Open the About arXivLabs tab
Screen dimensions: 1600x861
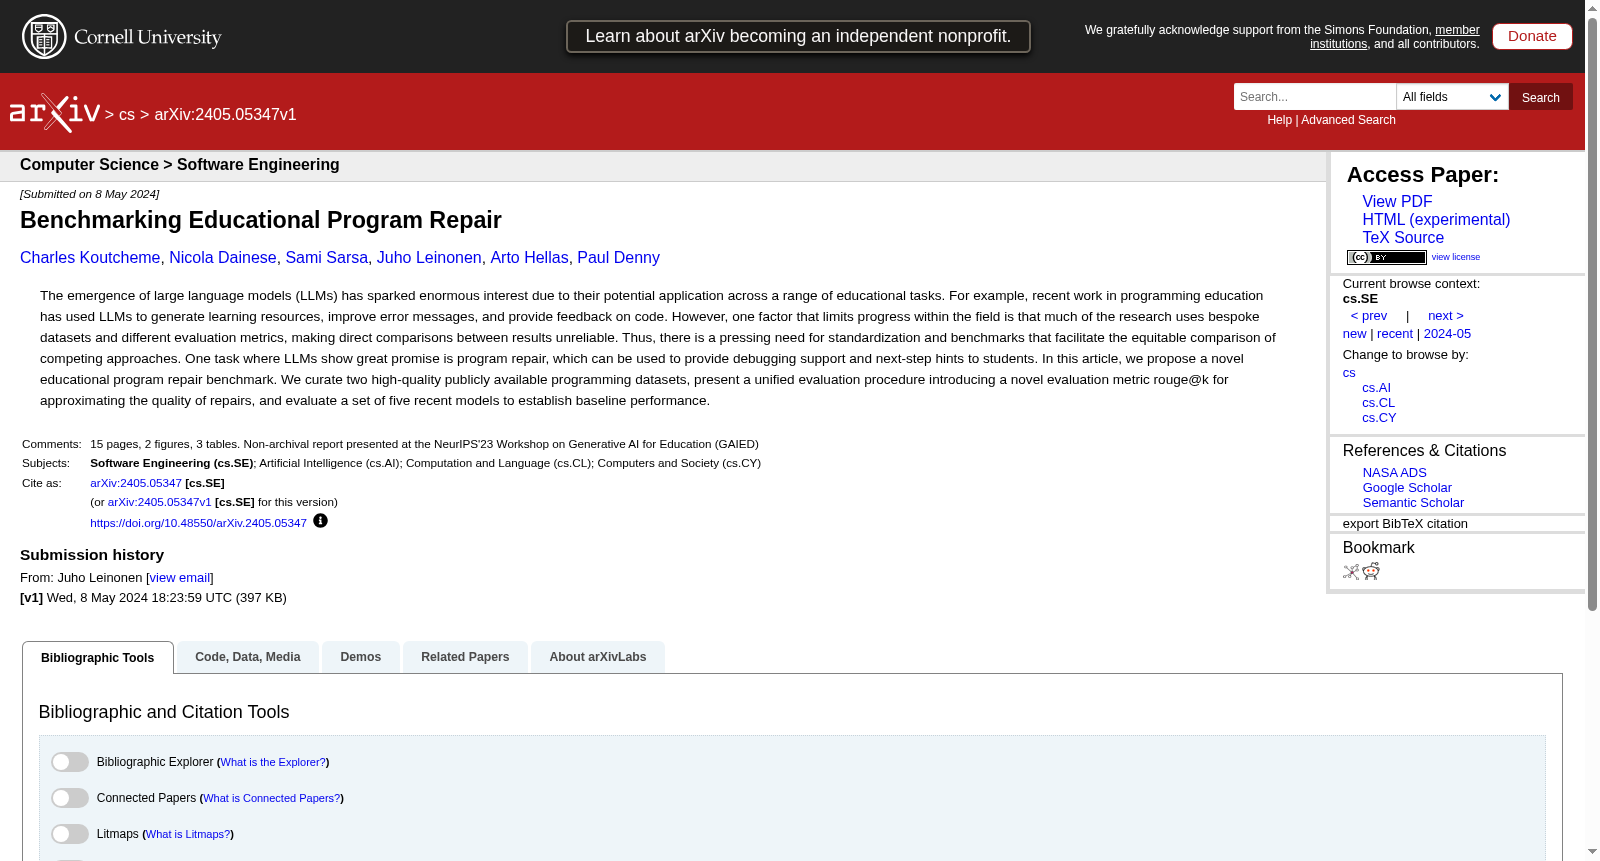coord(598,657)
